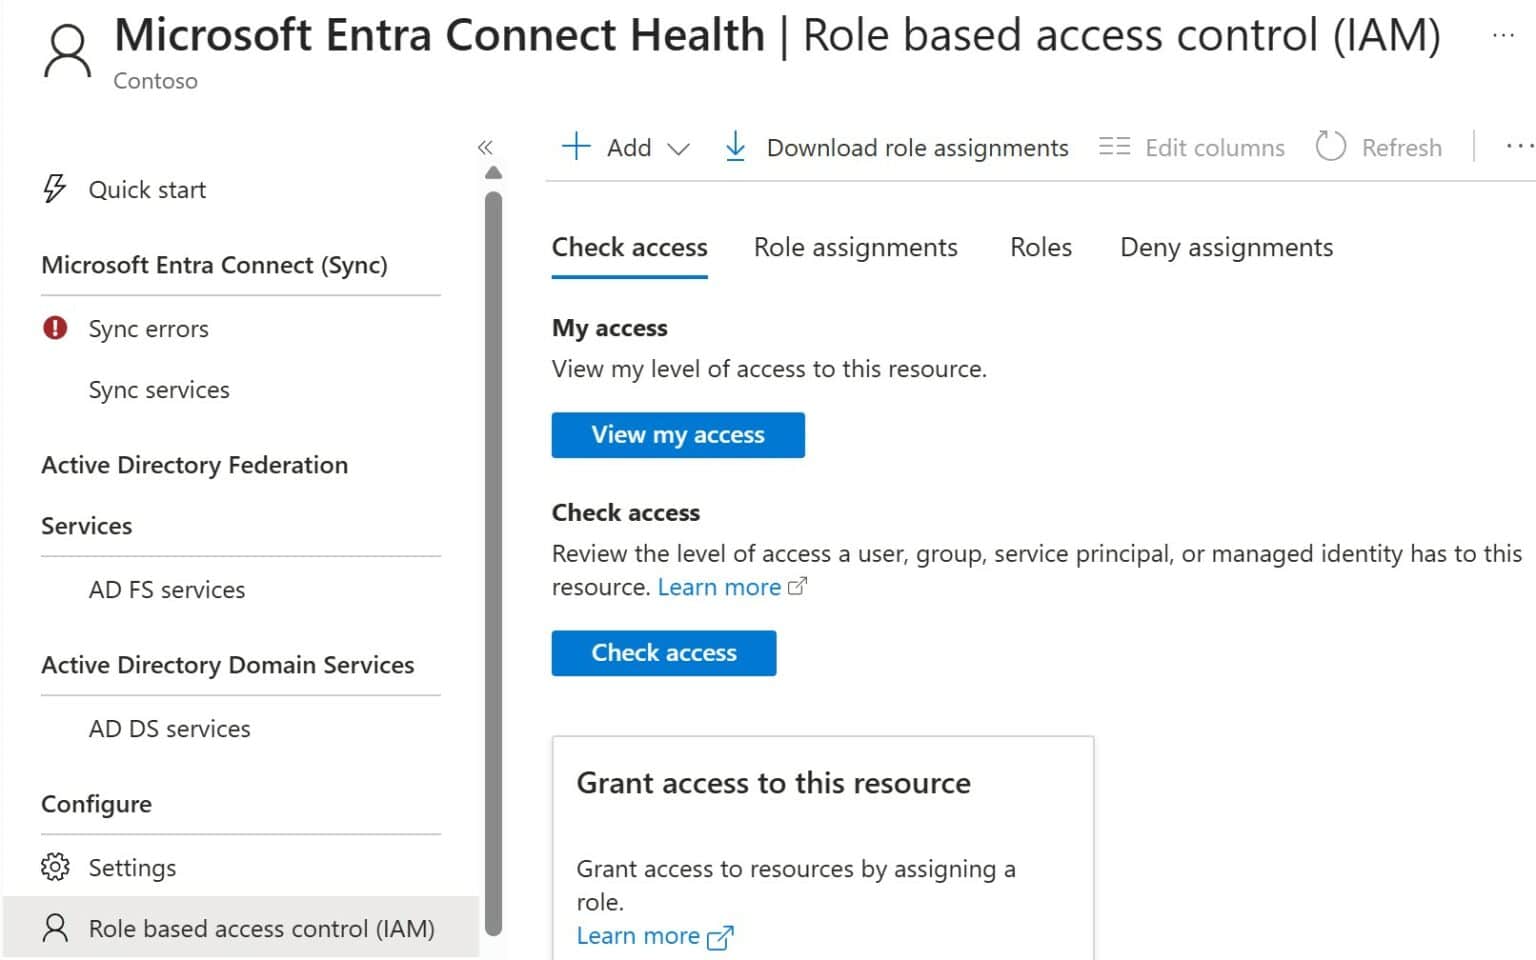Viewport: 1536px width, 960px height.
Task: Click the Edit columns icon
Action: [x=1113, y=146]
